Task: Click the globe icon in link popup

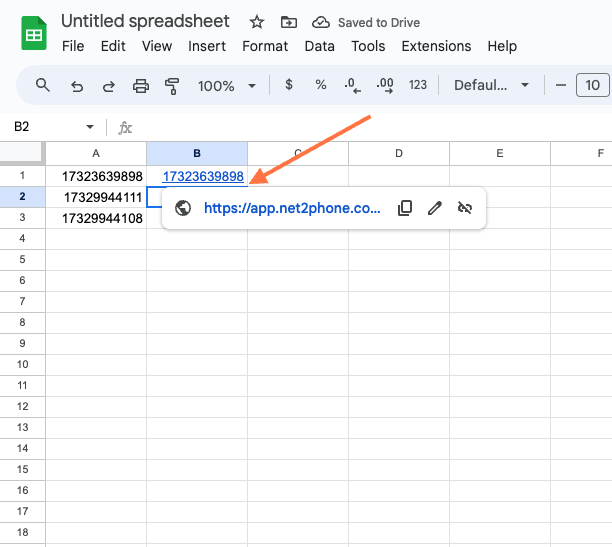Action: (183, 208)
